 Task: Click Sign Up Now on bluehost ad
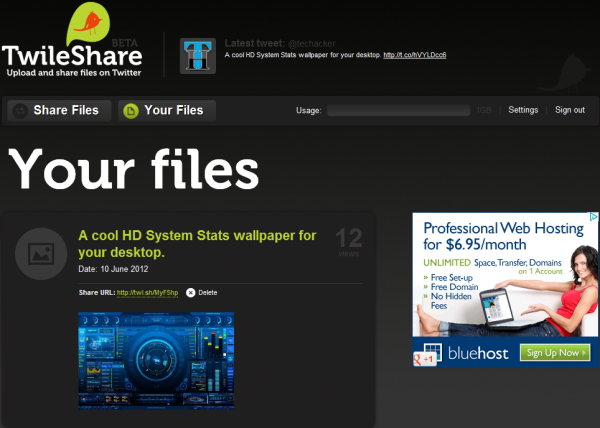coord(555,353)
